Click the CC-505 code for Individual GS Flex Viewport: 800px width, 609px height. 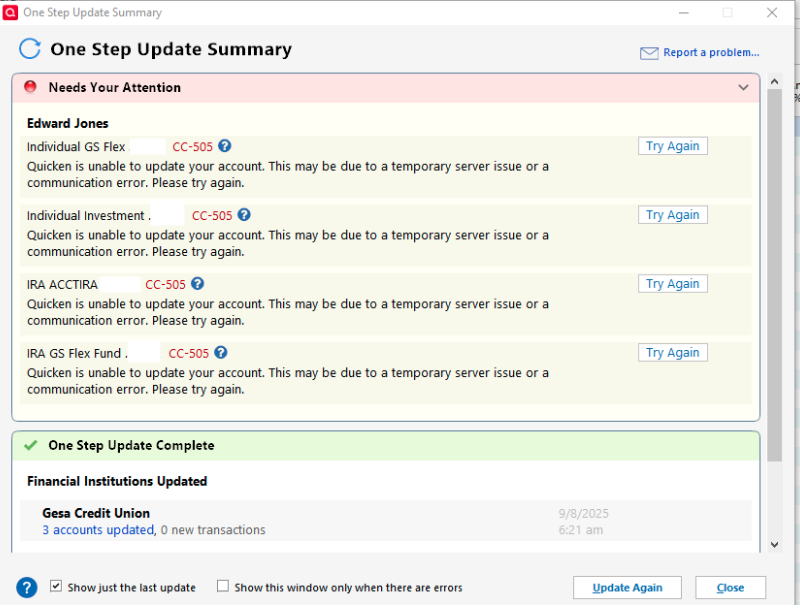[192, 147]
